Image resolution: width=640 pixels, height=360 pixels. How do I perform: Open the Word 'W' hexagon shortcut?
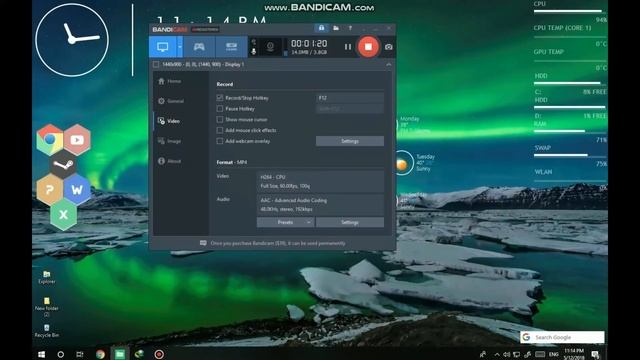point(77,189)
